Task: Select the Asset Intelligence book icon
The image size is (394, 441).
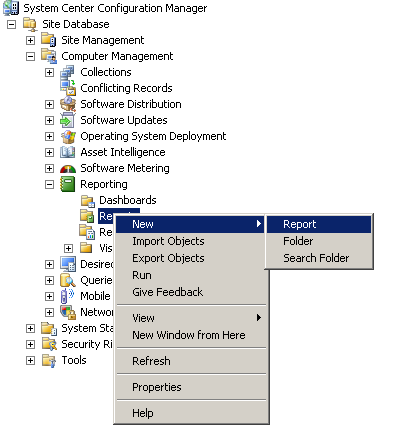Action: pyautogui.click(x=68, y=152)
